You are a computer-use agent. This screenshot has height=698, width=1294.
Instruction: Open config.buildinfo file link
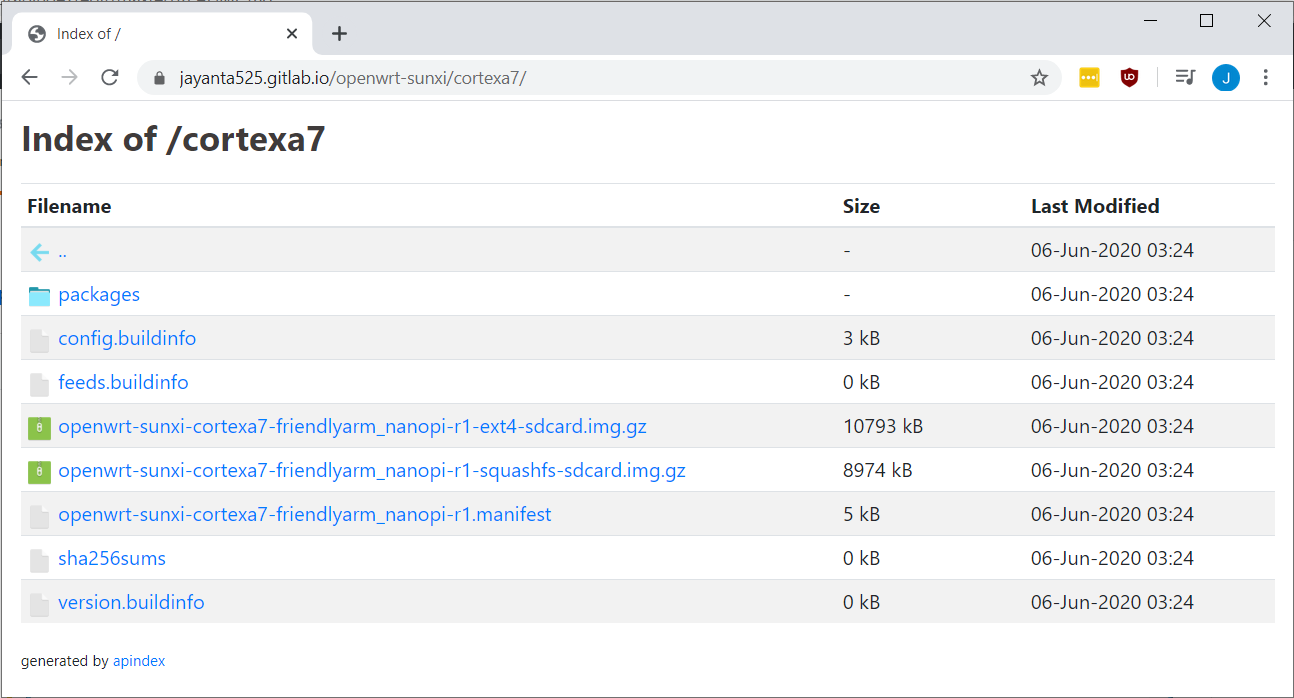pos(127,338)
